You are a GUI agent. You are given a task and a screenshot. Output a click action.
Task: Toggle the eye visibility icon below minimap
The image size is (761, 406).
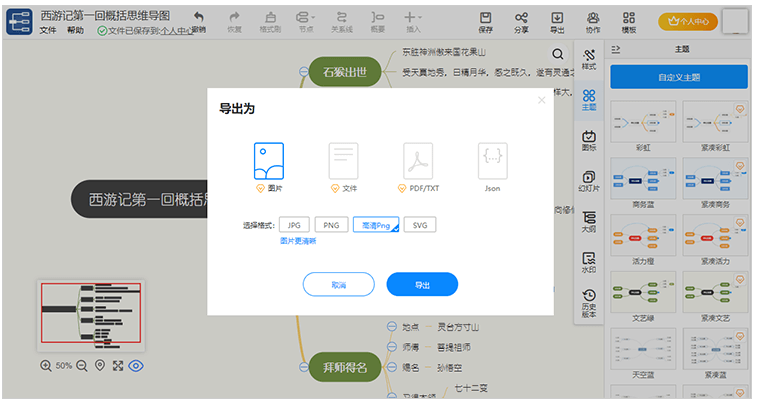pos(136,366)
